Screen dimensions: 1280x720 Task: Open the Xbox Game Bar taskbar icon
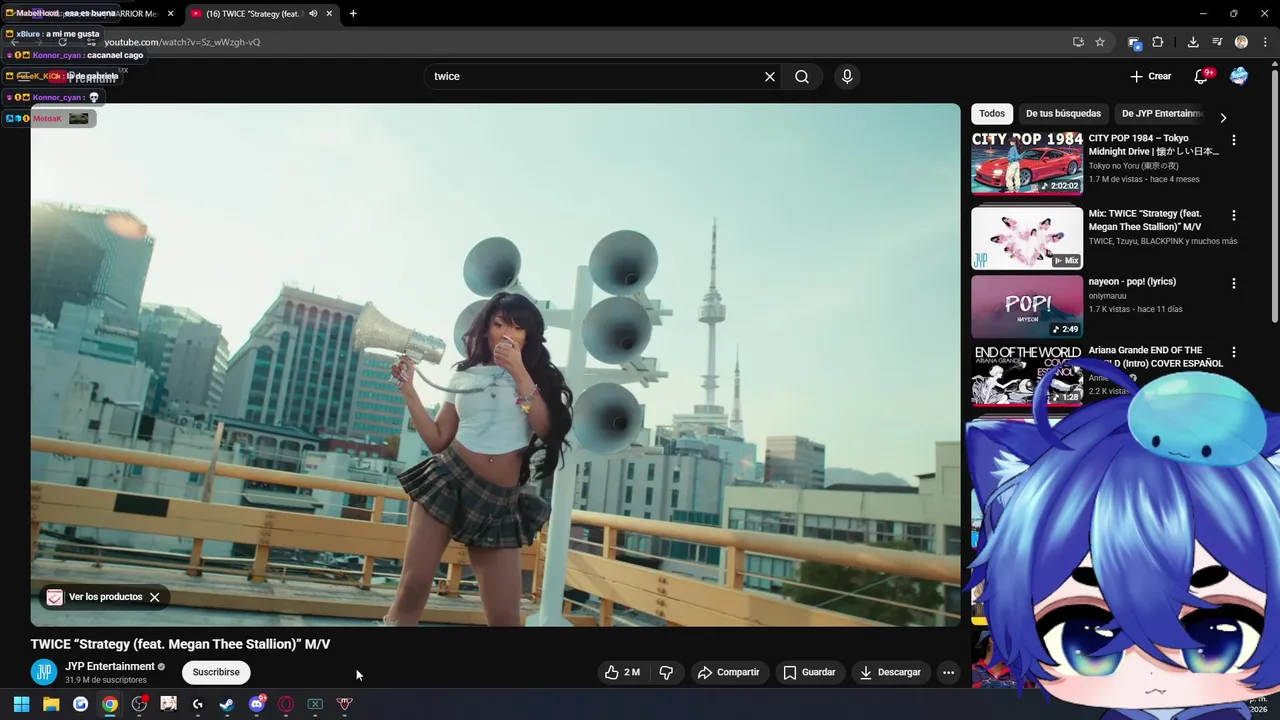pos(315,704)
